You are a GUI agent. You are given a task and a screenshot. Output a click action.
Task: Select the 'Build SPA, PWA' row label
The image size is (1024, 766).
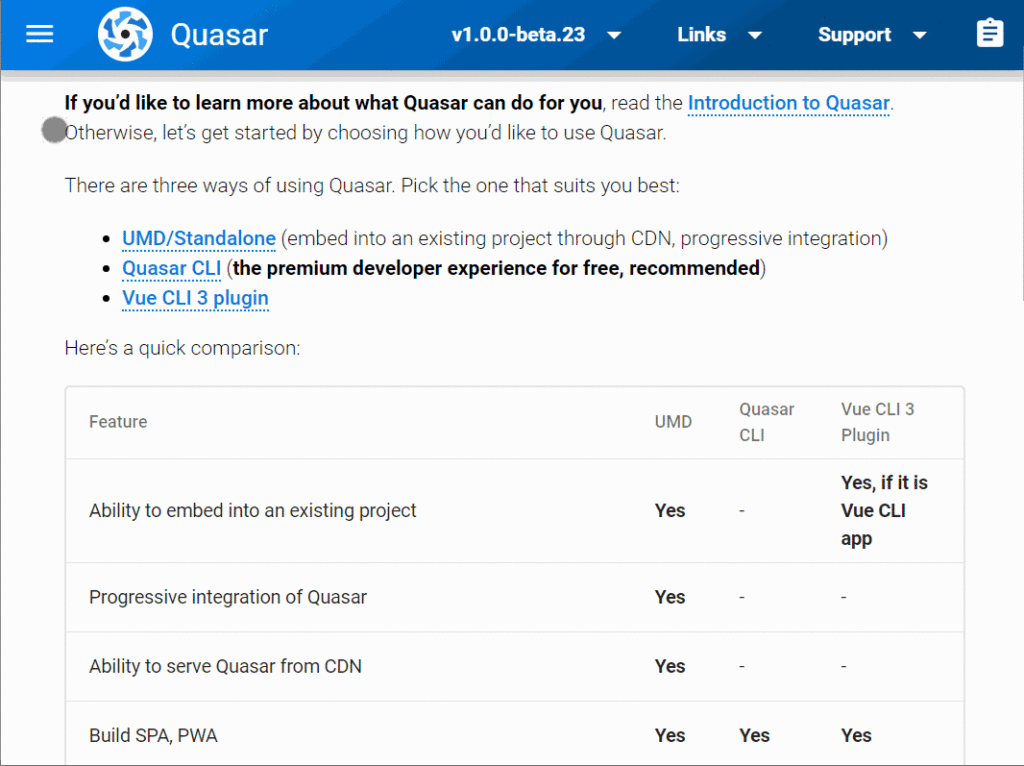(153, 735)
